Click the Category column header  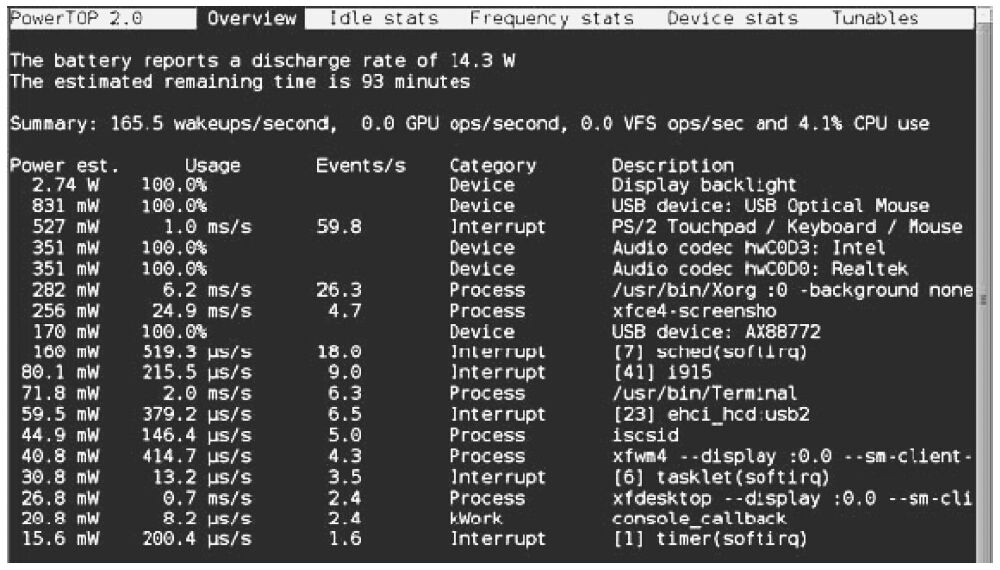click(492, 166)
